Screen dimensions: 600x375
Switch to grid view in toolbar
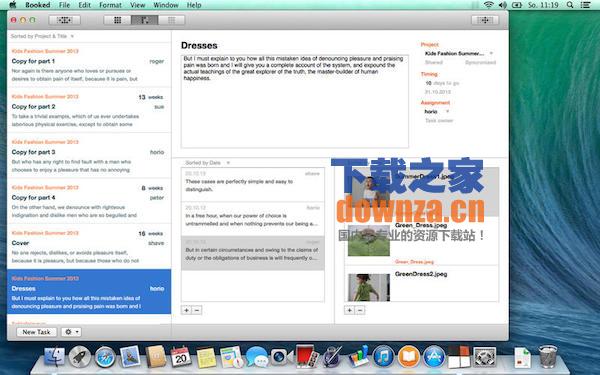click(x=117, y=20)
